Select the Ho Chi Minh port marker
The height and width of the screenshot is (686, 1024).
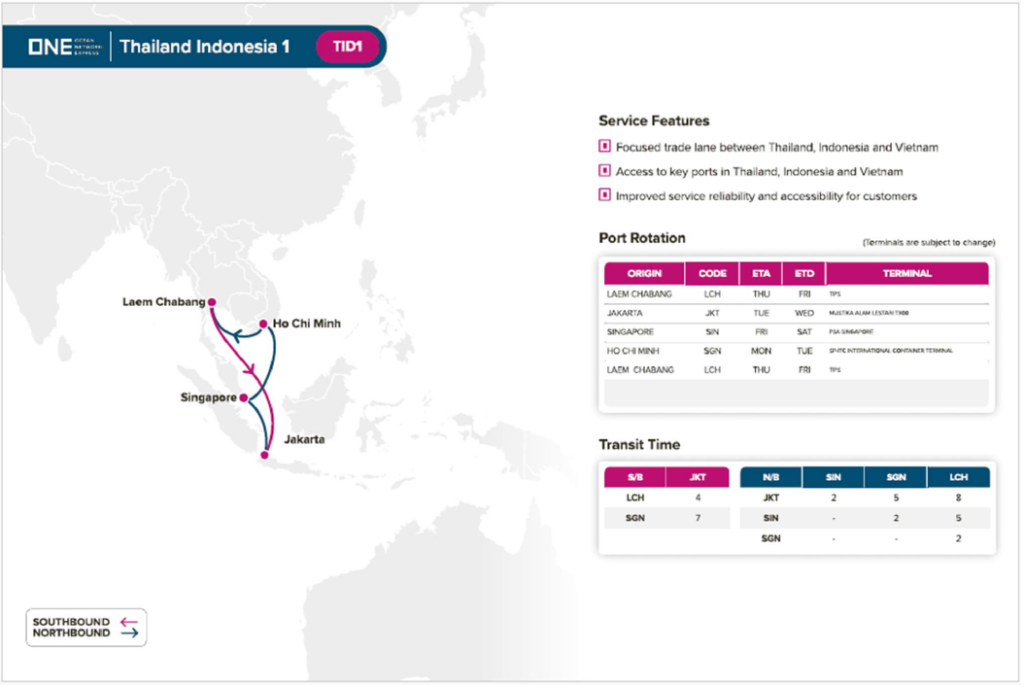pyautogui.click(x=263, y=324)
